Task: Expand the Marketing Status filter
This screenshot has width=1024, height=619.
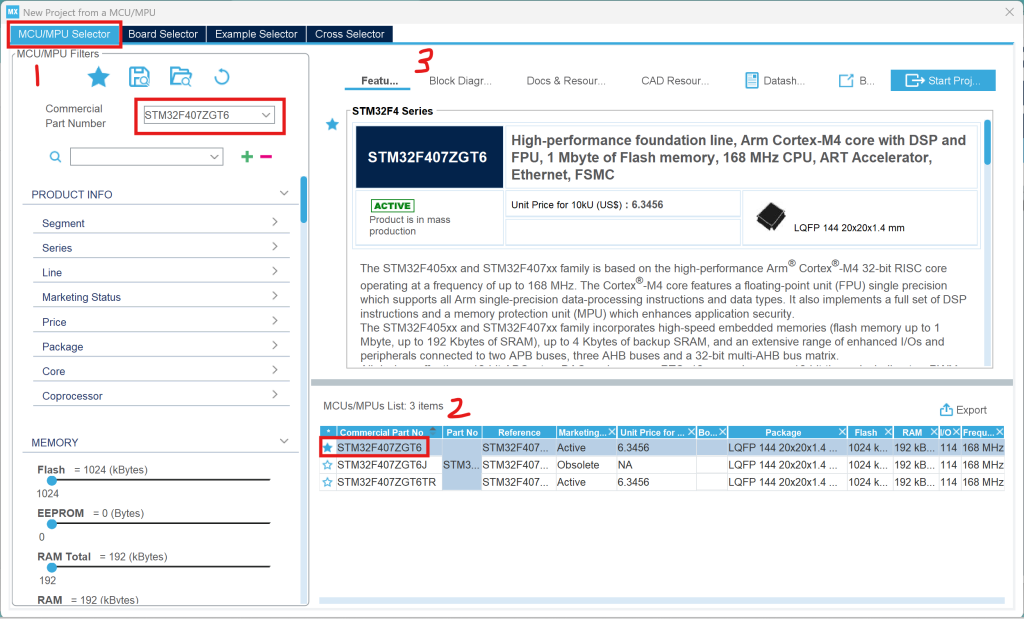Action: point(275,296)
